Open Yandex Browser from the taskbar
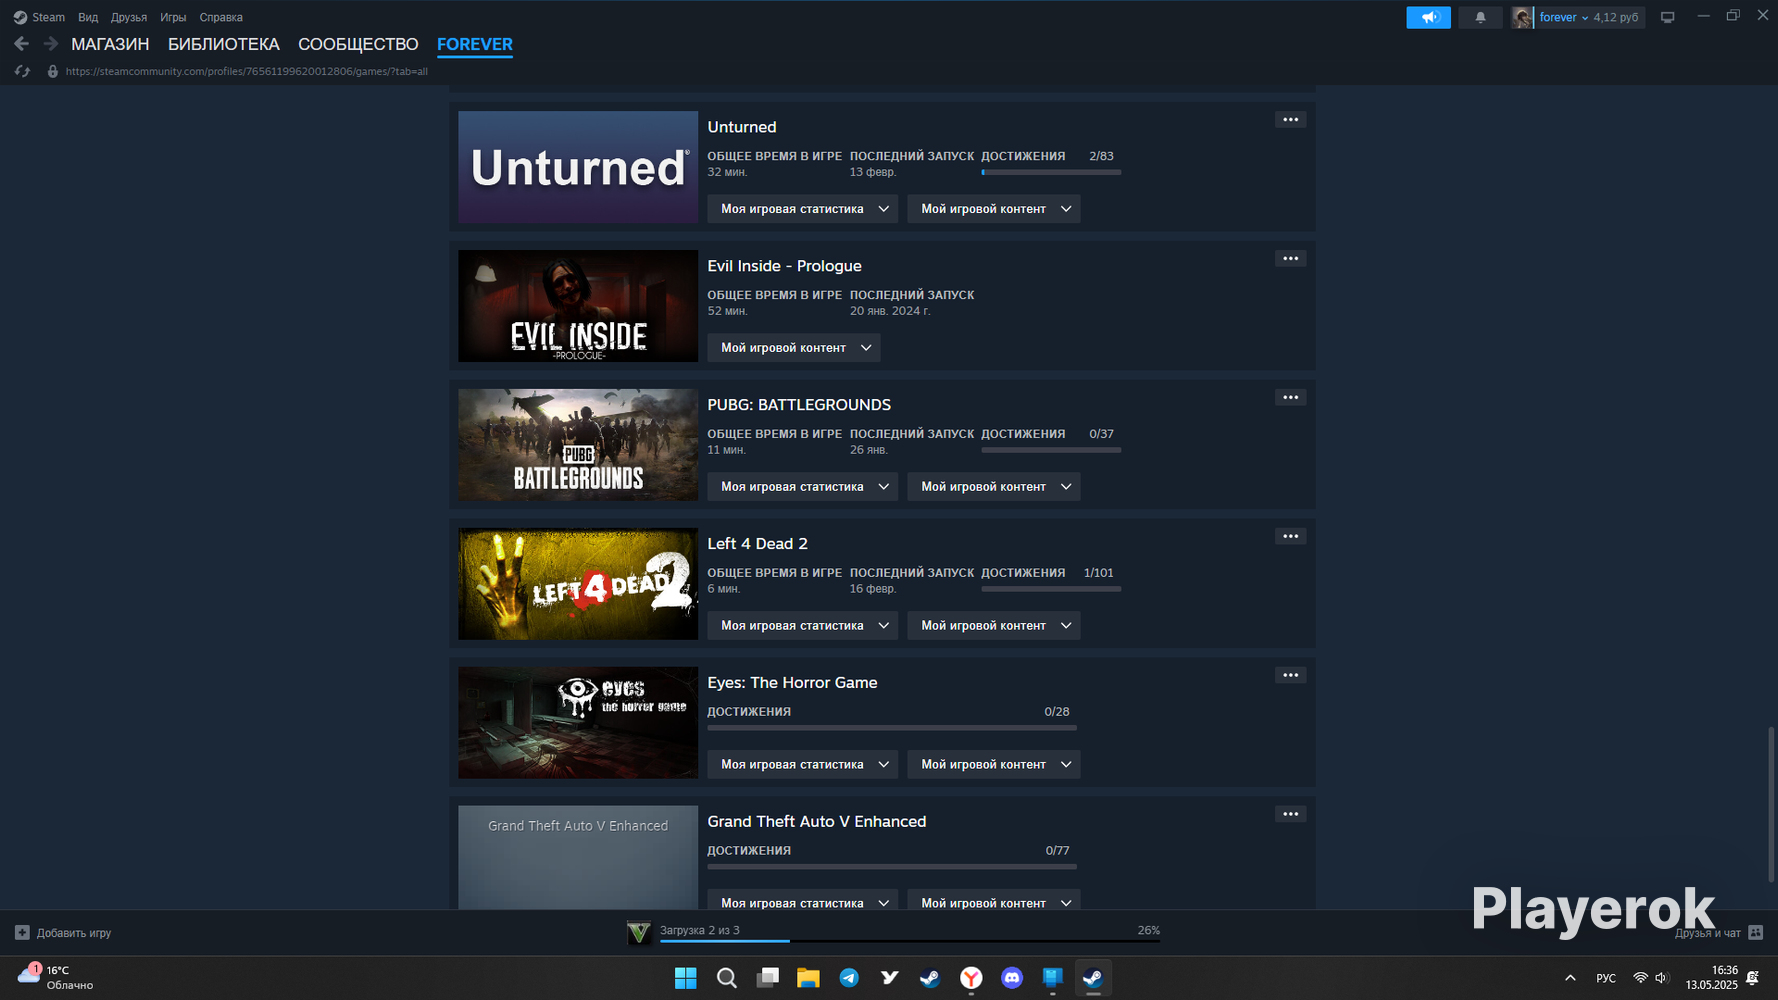1778x1000 pixels. [x=971, y=978]
